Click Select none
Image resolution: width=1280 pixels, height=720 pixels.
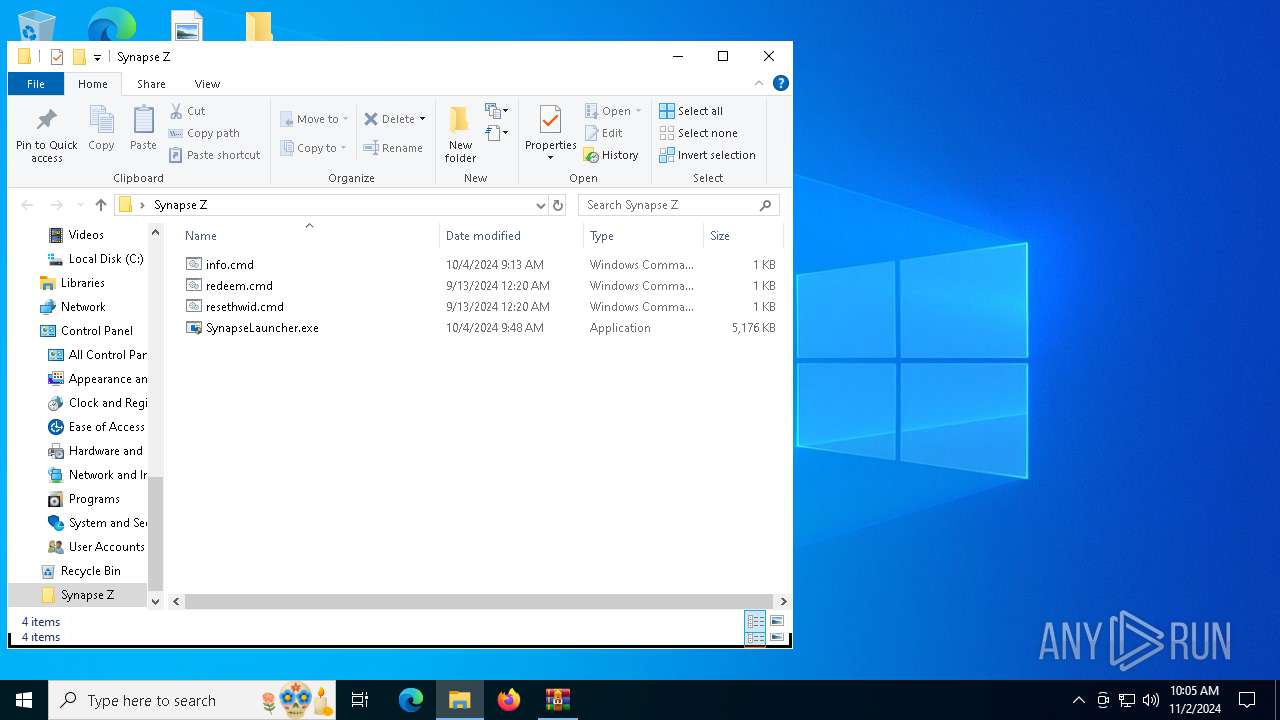(698, 133)
